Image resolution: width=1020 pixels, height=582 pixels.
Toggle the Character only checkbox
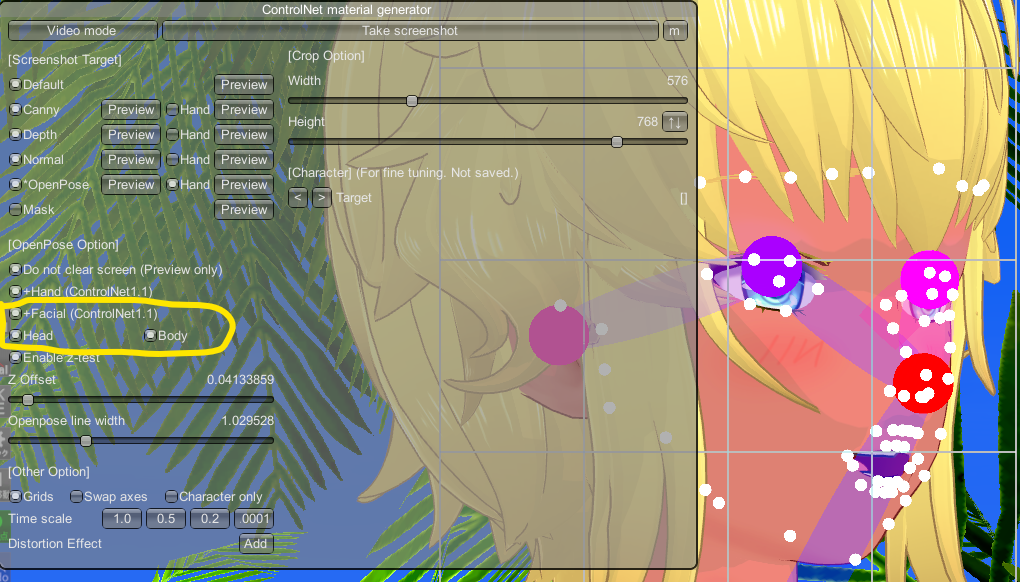(x=171, y=497)
